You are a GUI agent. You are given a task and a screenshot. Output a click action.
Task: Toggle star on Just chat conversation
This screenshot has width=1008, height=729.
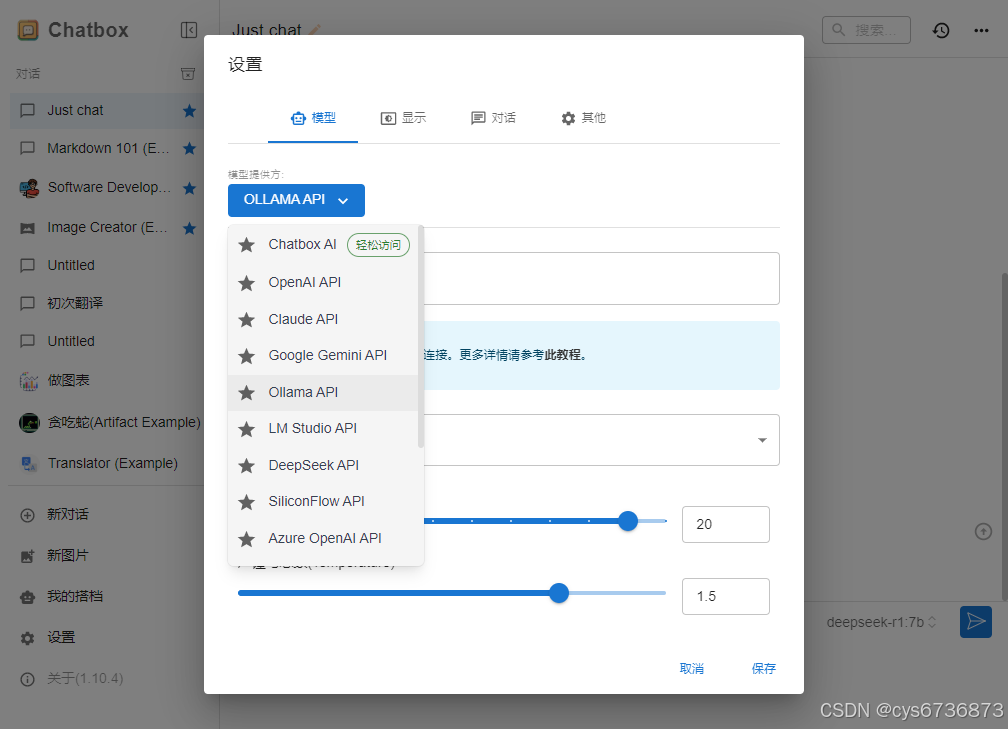click(189, 111)
